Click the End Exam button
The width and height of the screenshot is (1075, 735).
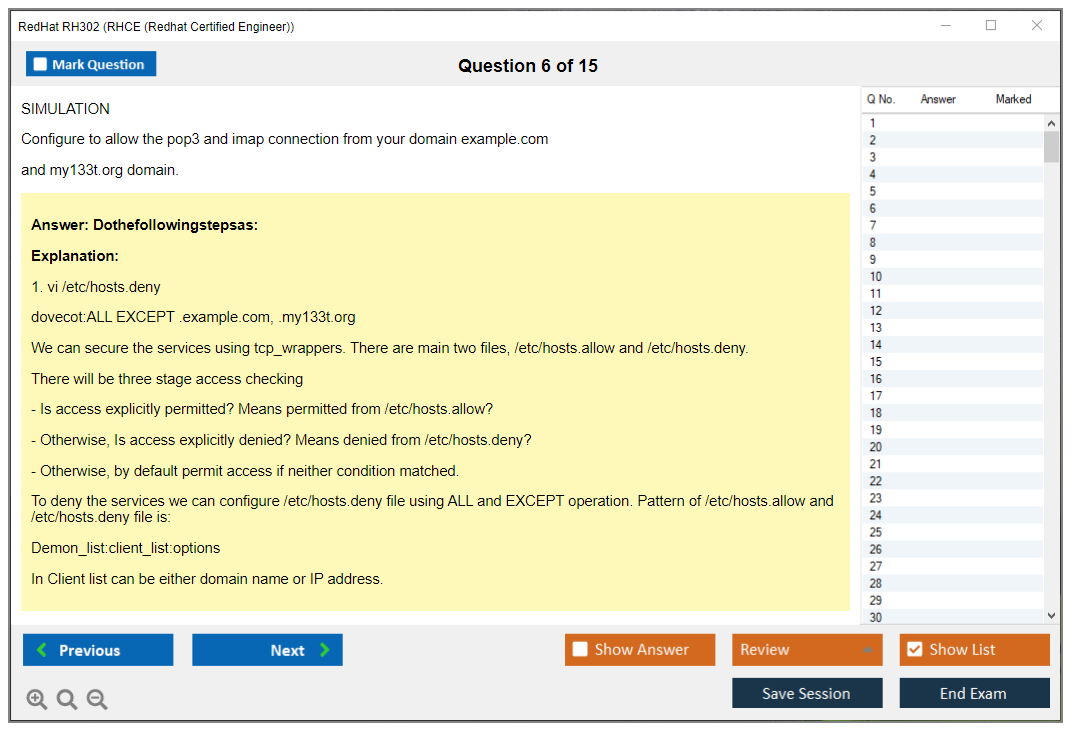coord(974,694)
